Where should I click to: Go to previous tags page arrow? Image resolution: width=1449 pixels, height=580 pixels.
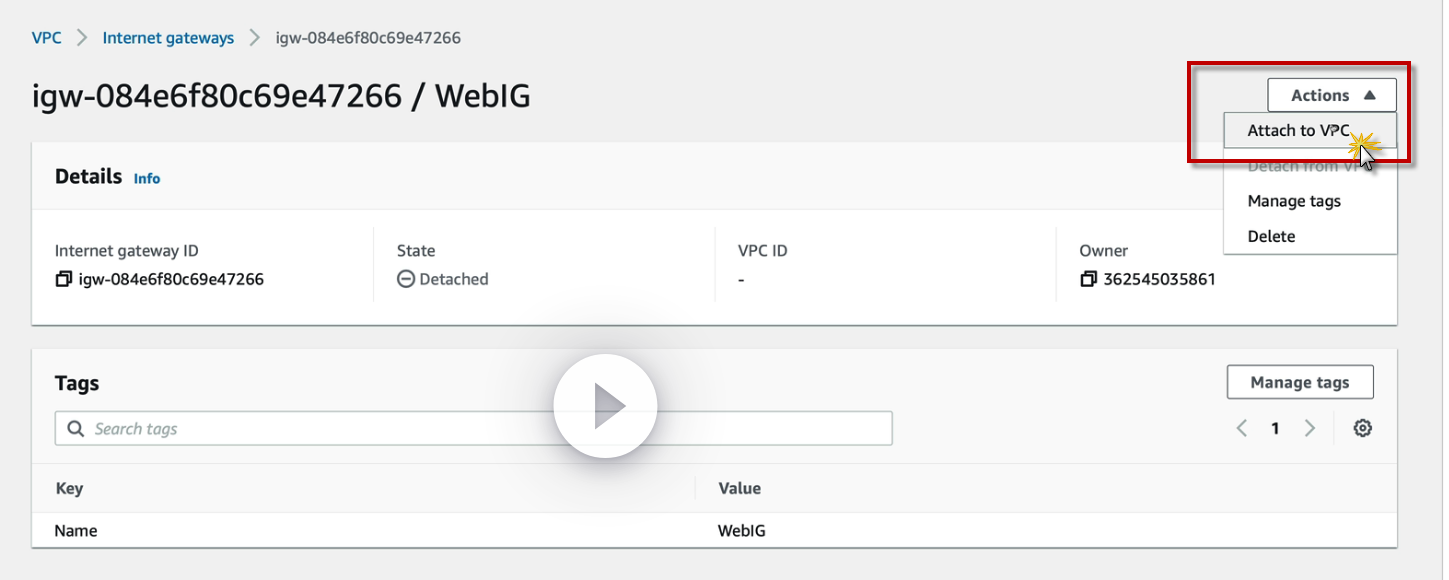click(x=1242, y=428)
